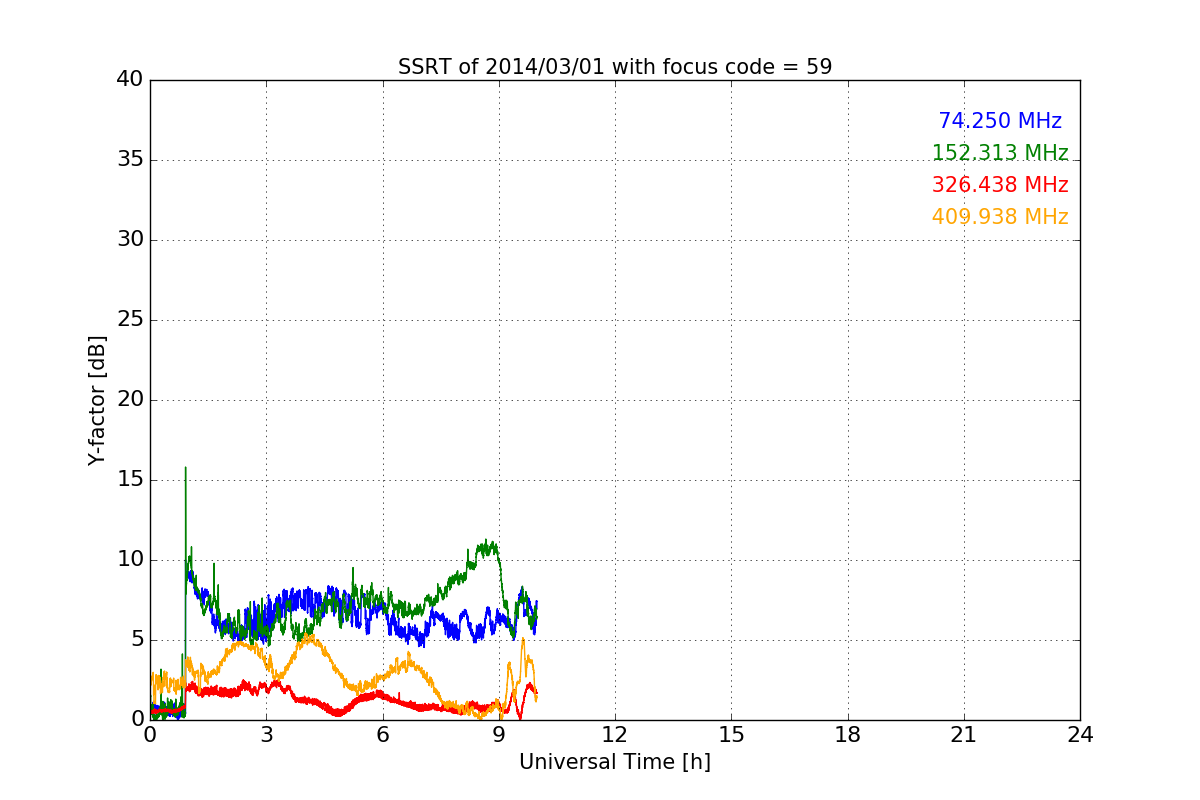Viewport: 1200px width, 800px height.
Task: Click the y-axis tick label 10
Action: pos(130,560)
